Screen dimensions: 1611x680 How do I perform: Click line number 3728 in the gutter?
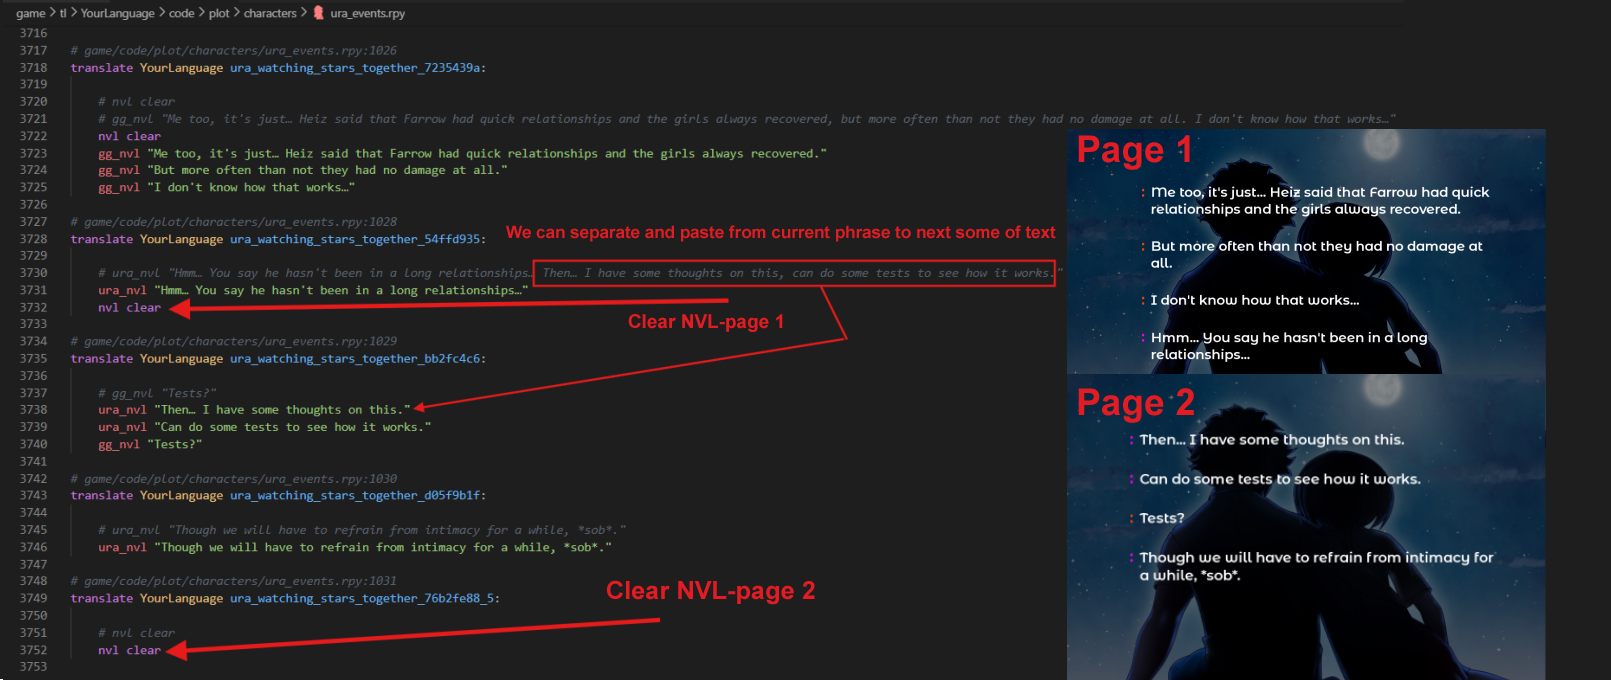click(33, 239)
